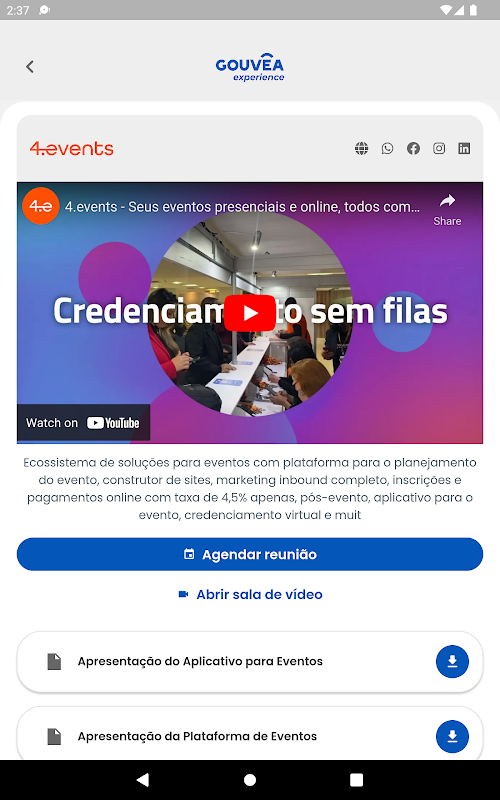The height and width of the screenshot is (800, 500).
Task: Share the YouTube video
Action: point(447,210)
